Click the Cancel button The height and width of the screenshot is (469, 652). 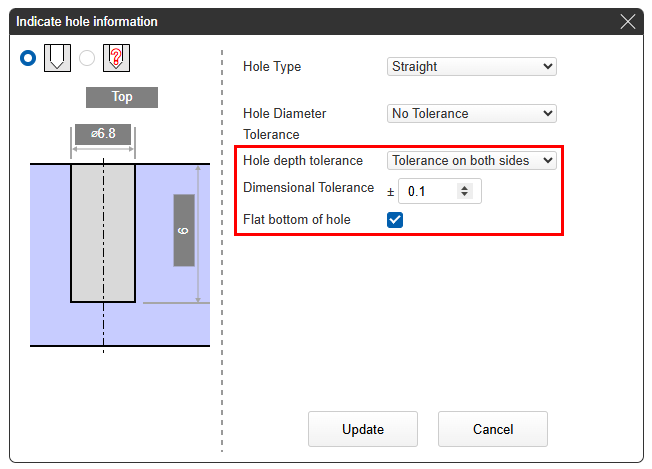pos(492,429)
